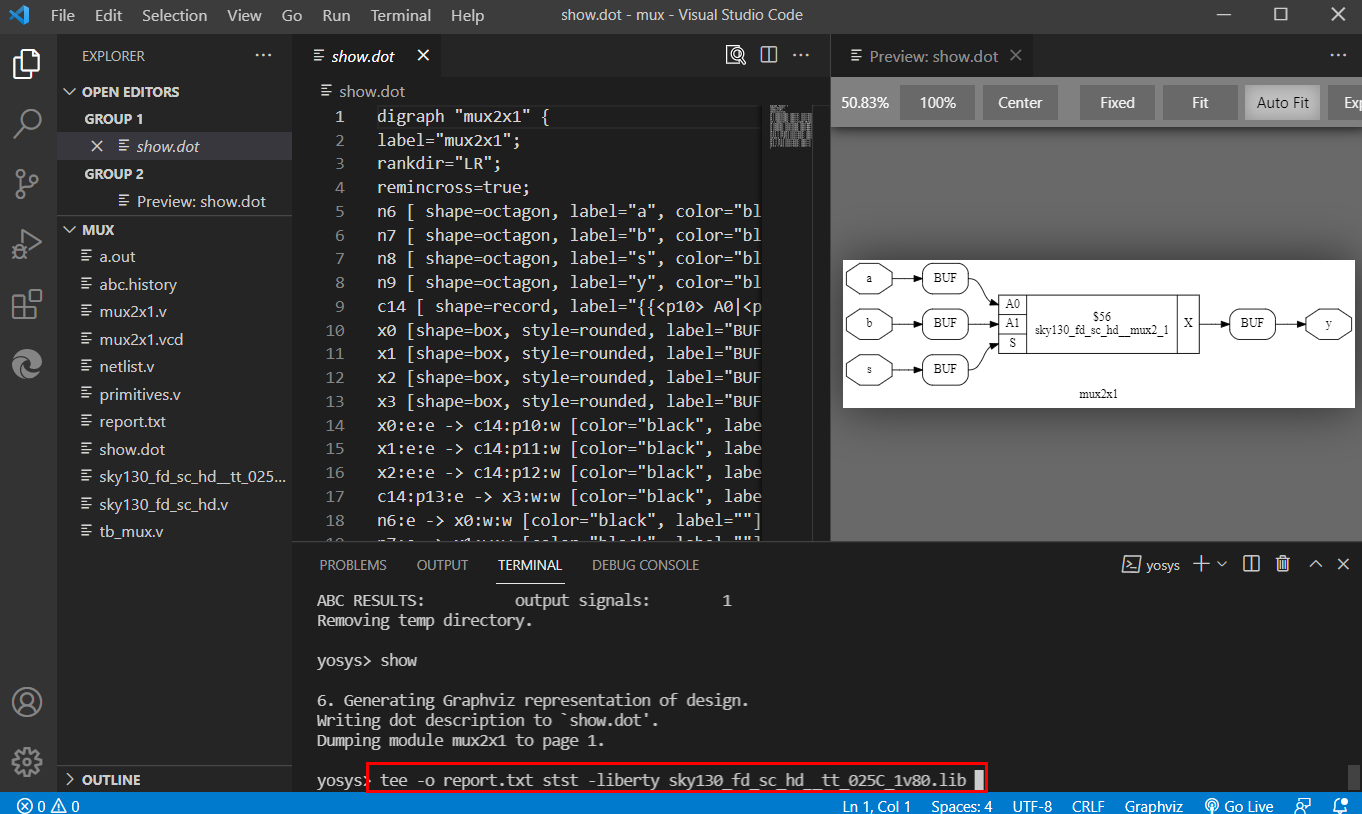Close the show.dot editor tab
1362x814 pixels.
[x=422, y=56]
